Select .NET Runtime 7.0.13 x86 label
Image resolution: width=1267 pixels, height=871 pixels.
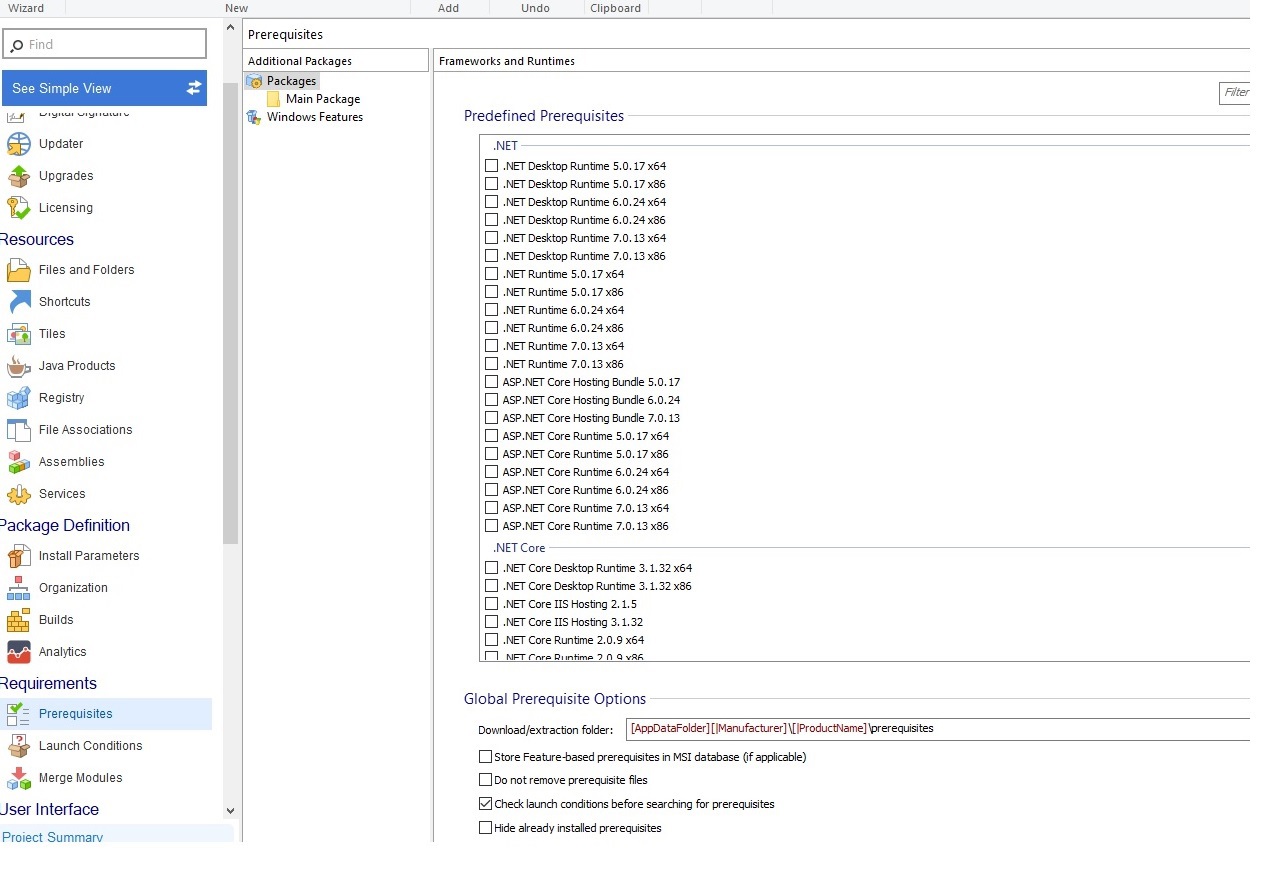click(x=563, y=364)
